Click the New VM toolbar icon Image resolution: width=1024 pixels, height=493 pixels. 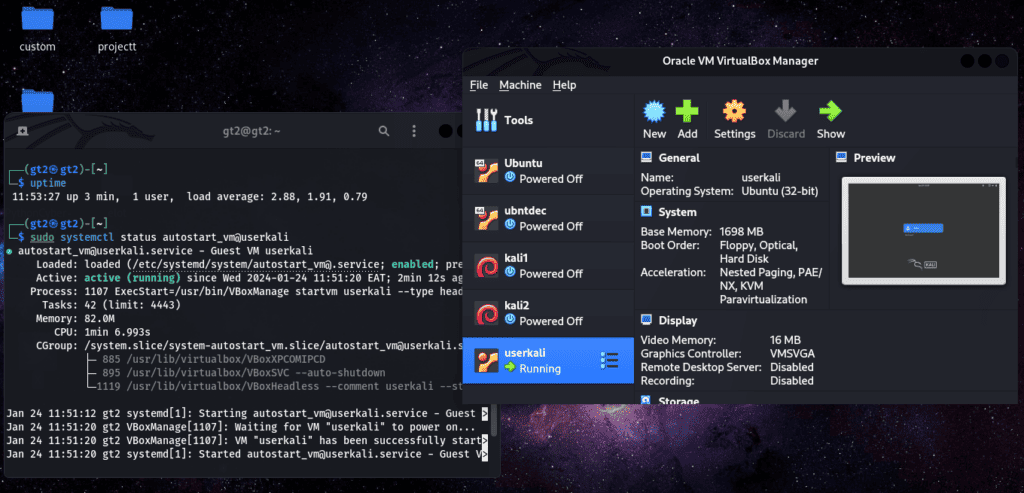coord(654,112)
